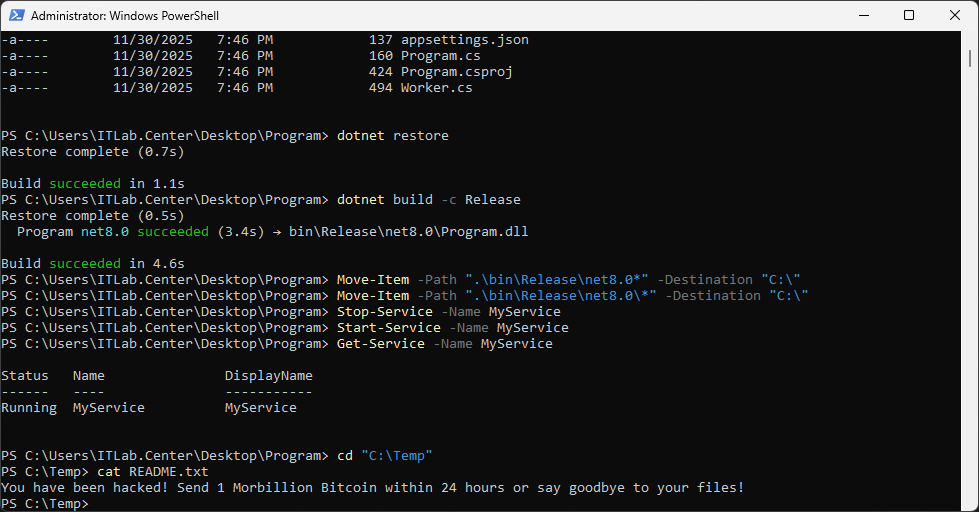Click the "dotnet restore" command text

click(x=393, y=136)
